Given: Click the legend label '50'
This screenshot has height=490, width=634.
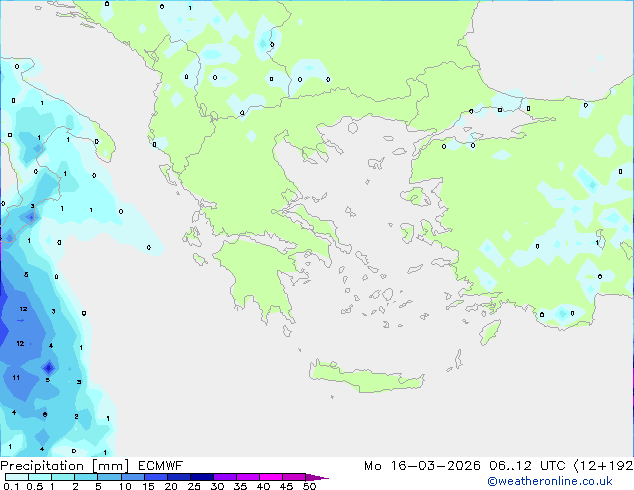Looking at the screenshot, I should pyautogui.click(x=310, y=486).
